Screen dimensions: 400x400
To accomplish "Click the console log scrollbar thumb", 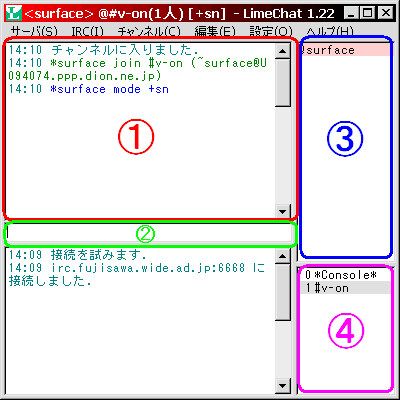I will coord(283,292).
